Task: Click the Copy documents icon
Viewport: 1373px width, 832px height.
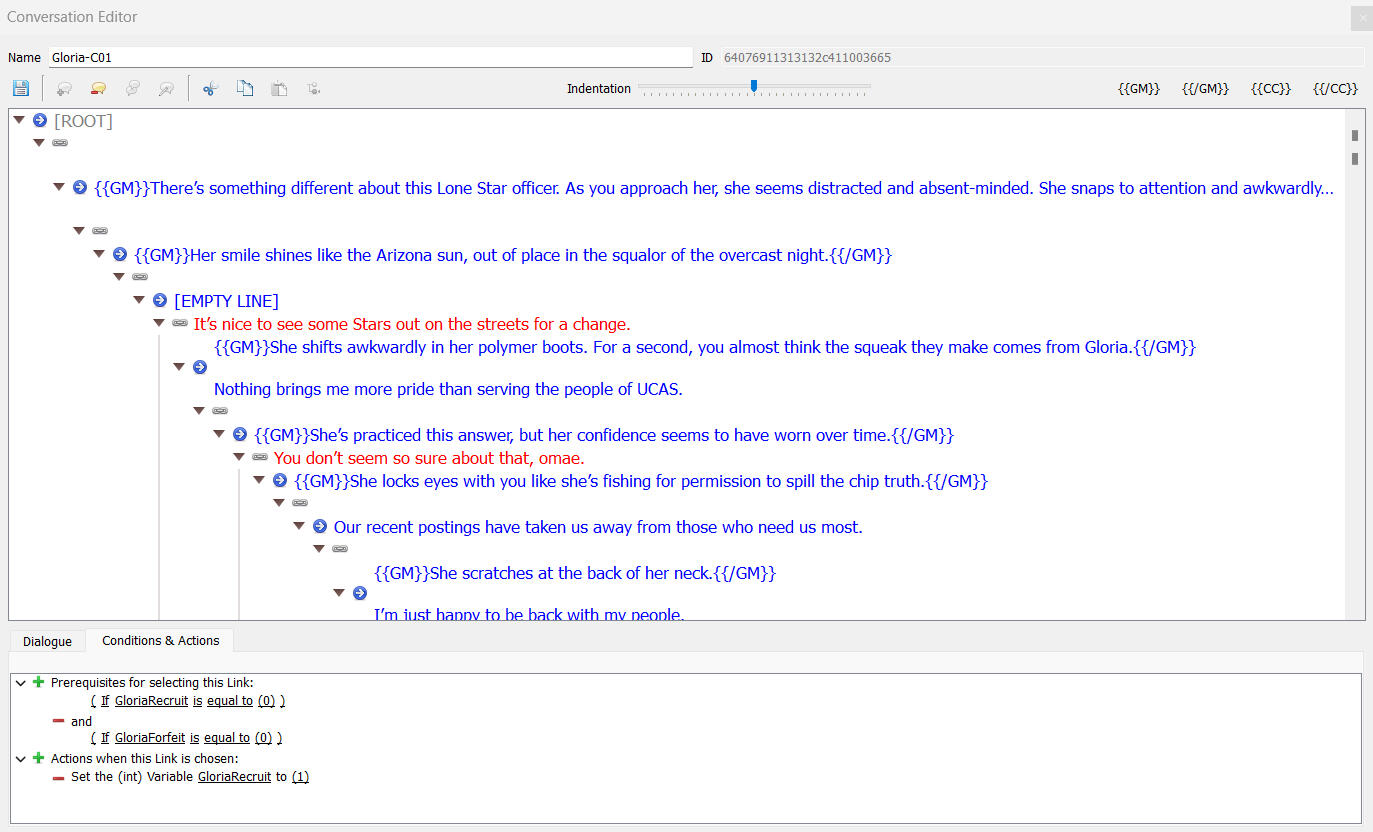Action: pyautogui.click(x=245, y=88)
